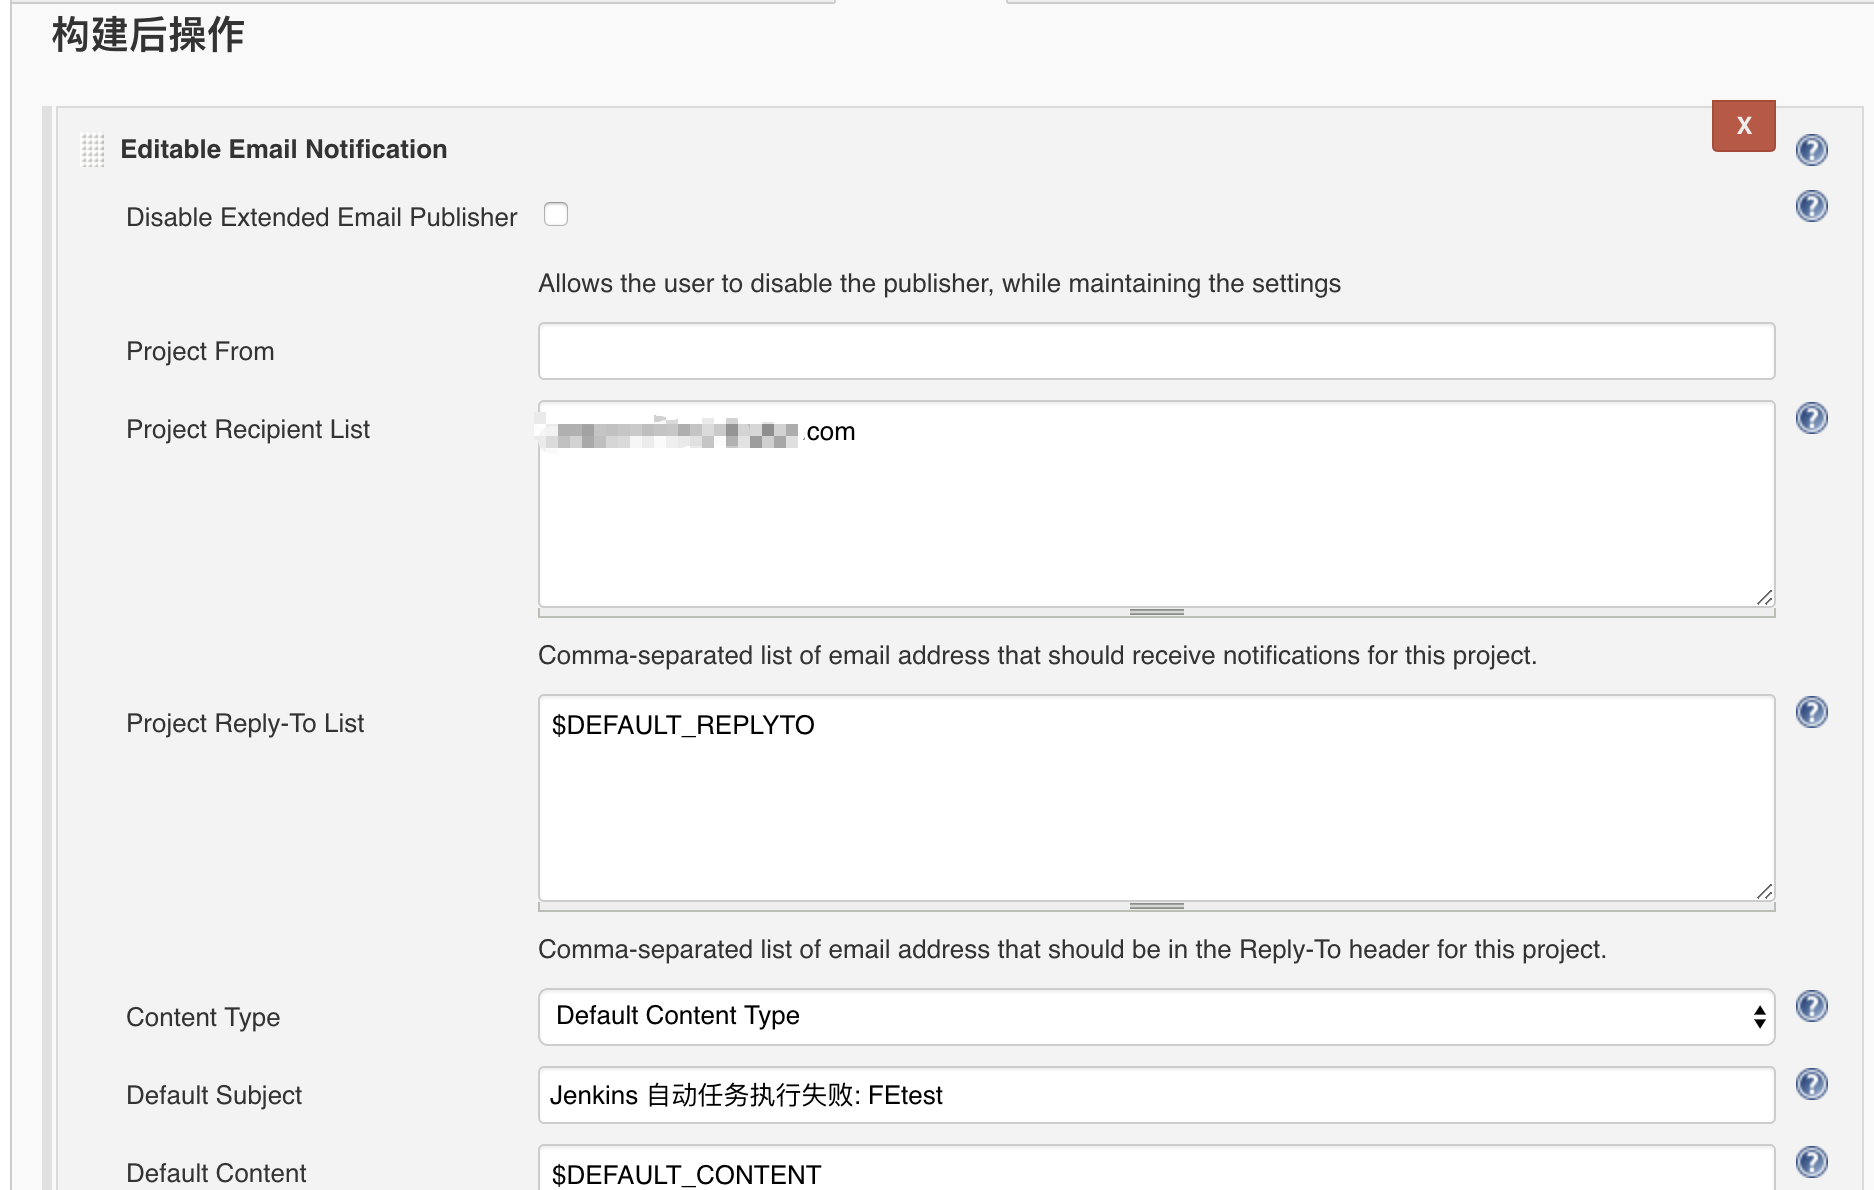Grab the Recipient List textarea corner resize grip

coord(1764,597)
